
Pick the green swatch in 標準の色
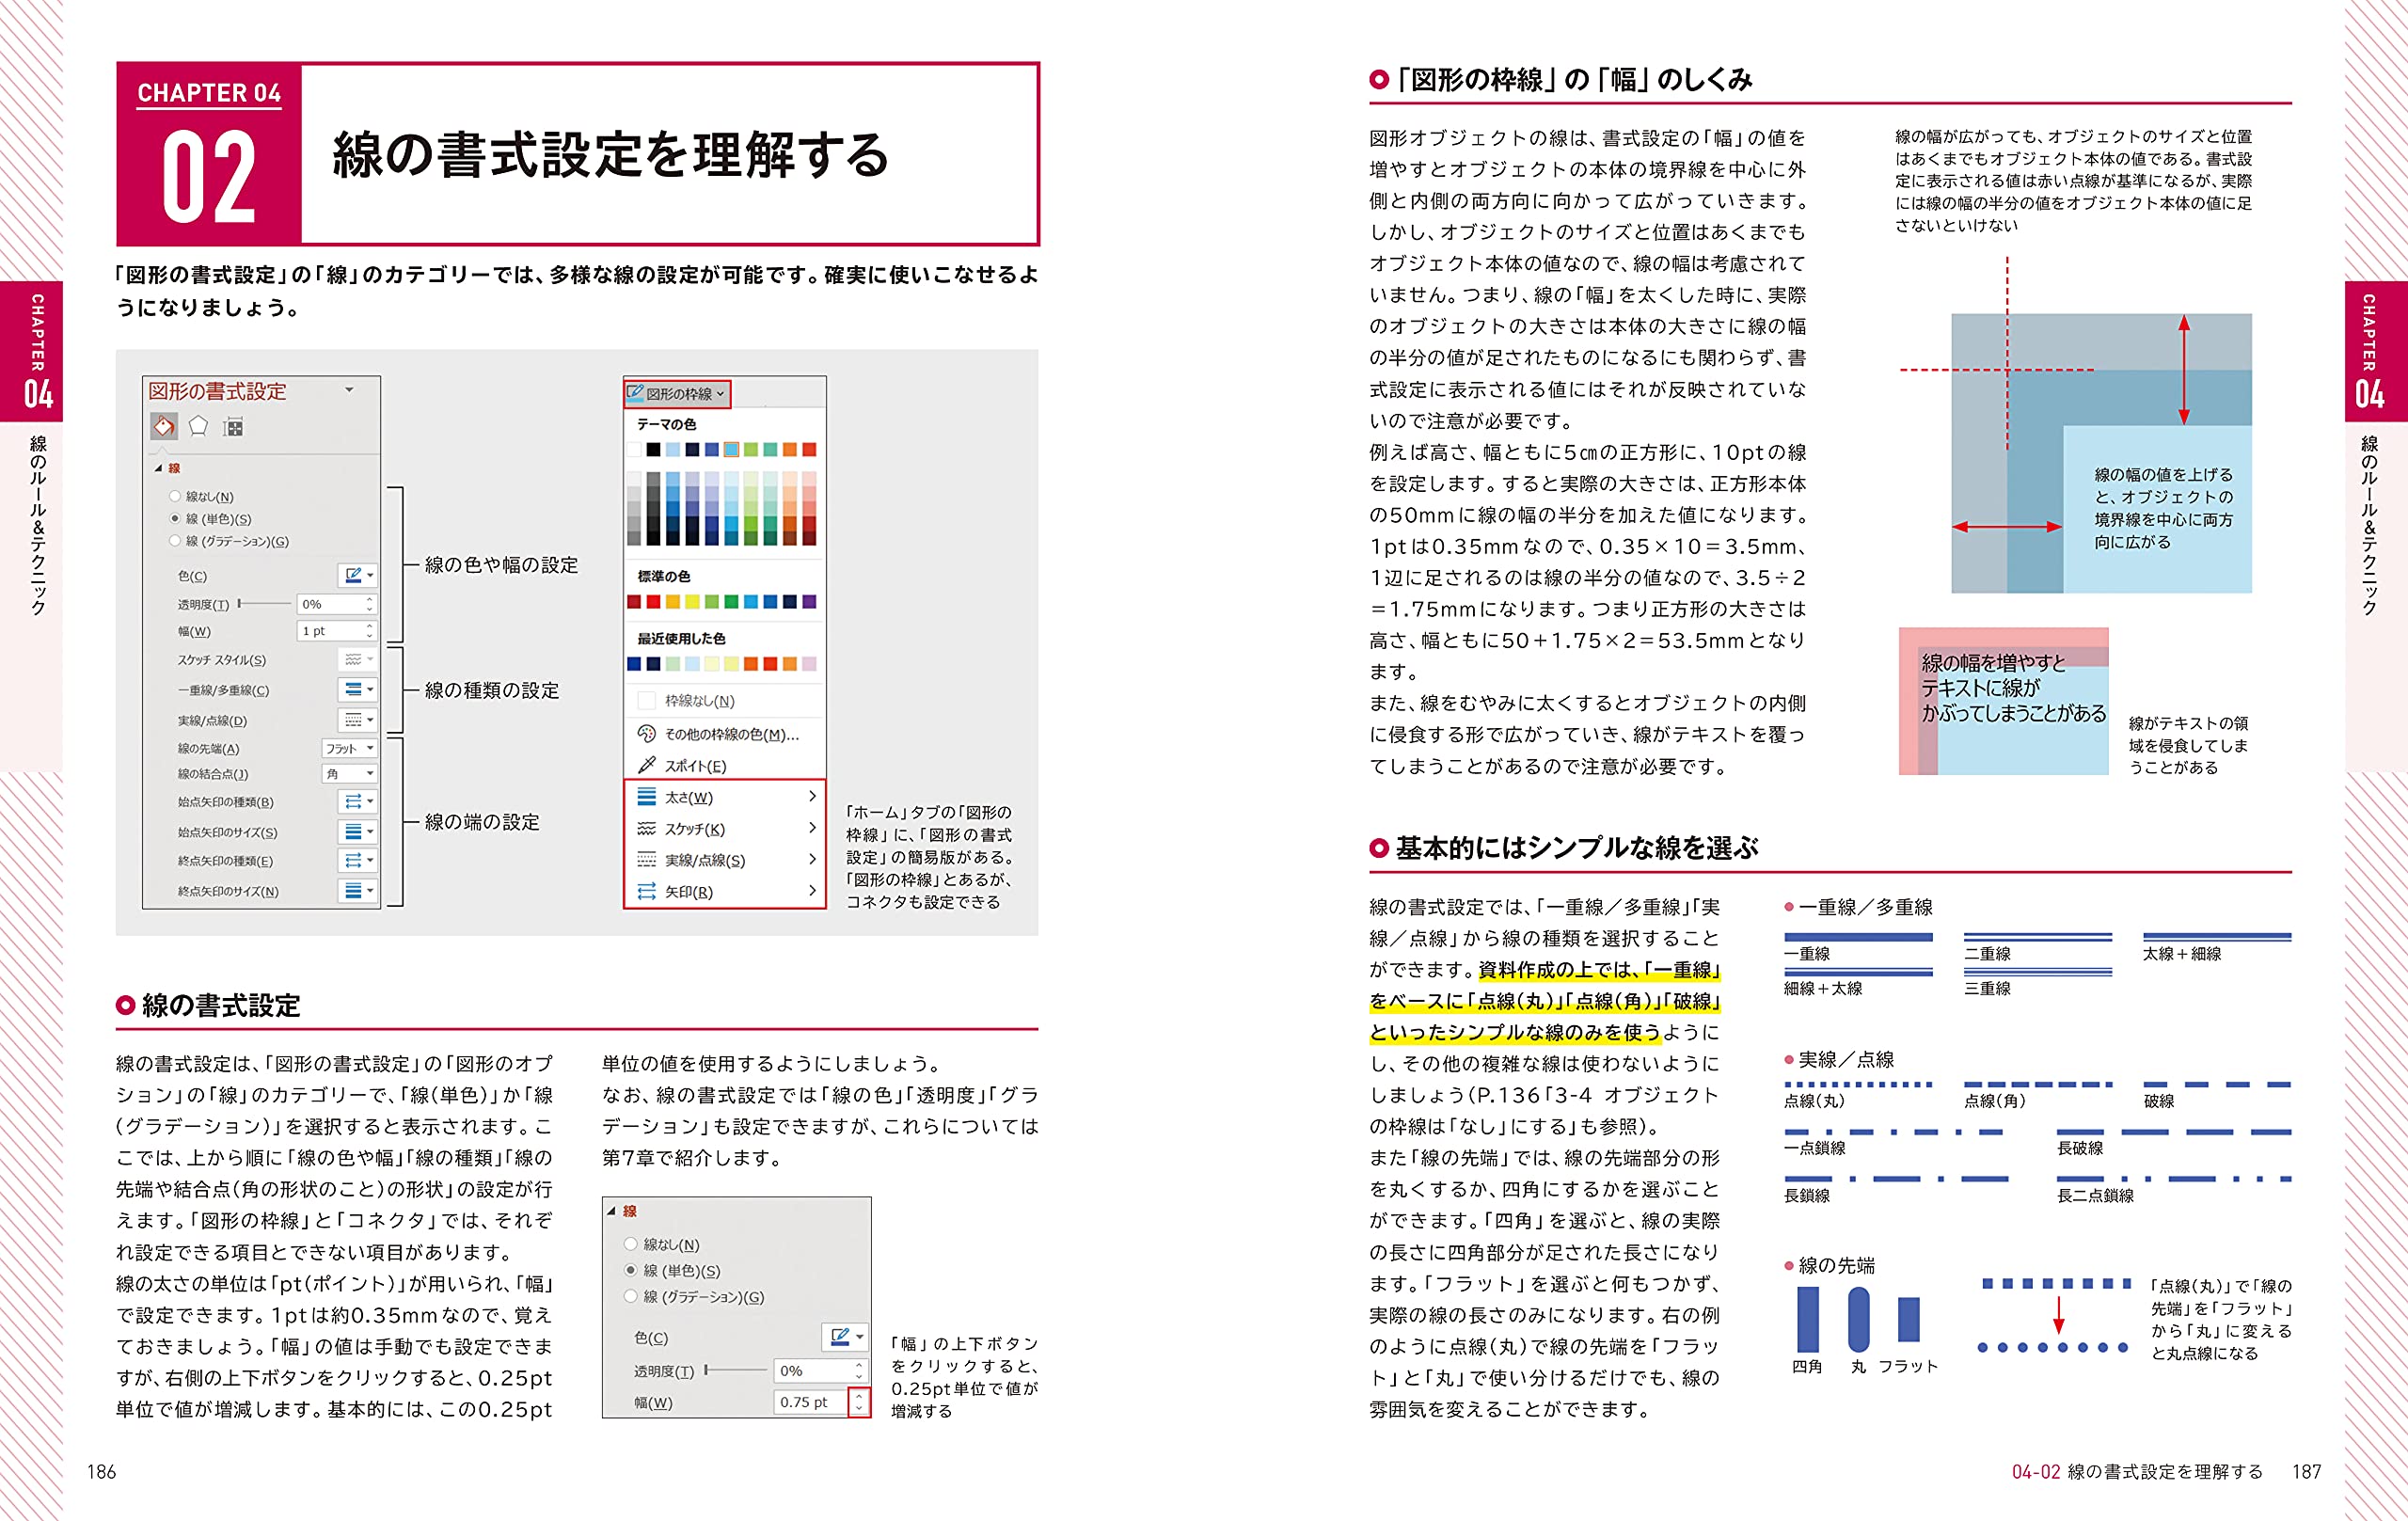731,602
